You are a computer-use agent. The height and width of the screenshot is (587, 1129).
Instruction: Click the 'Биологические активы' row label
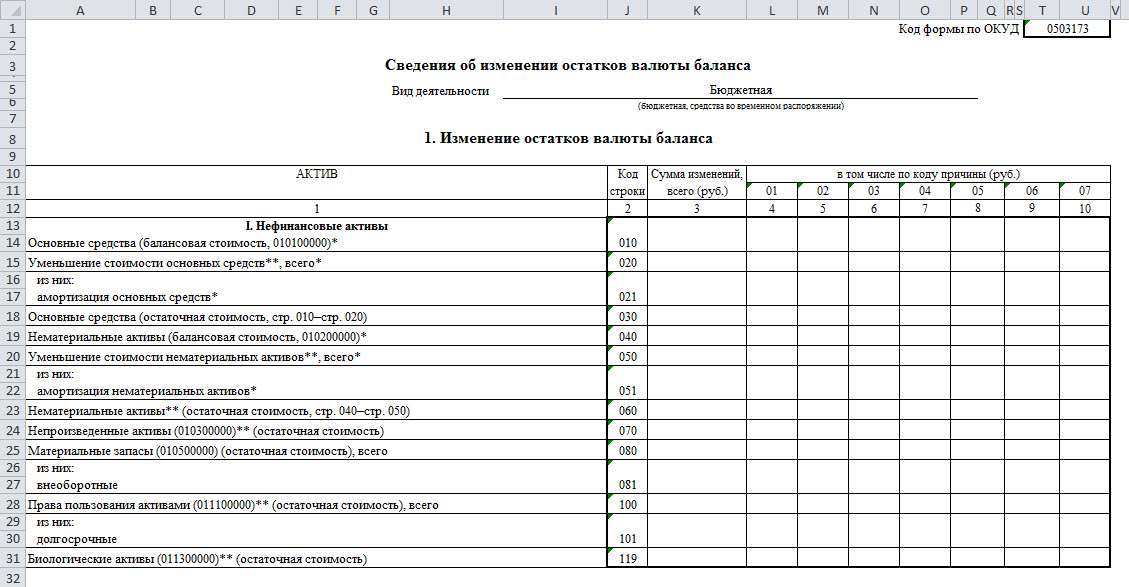point(198,558)
